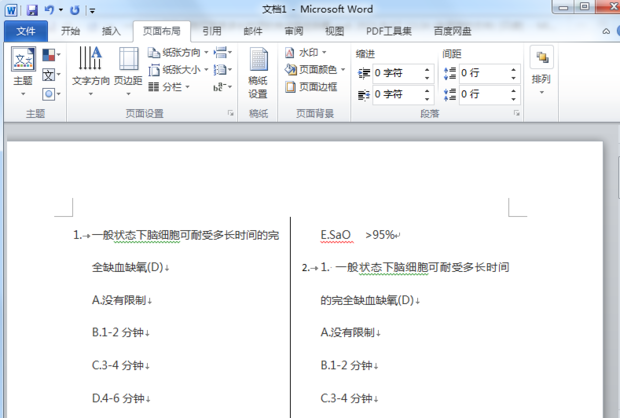
Task: Open theme colors dropdown
Action: coord(51,55)
